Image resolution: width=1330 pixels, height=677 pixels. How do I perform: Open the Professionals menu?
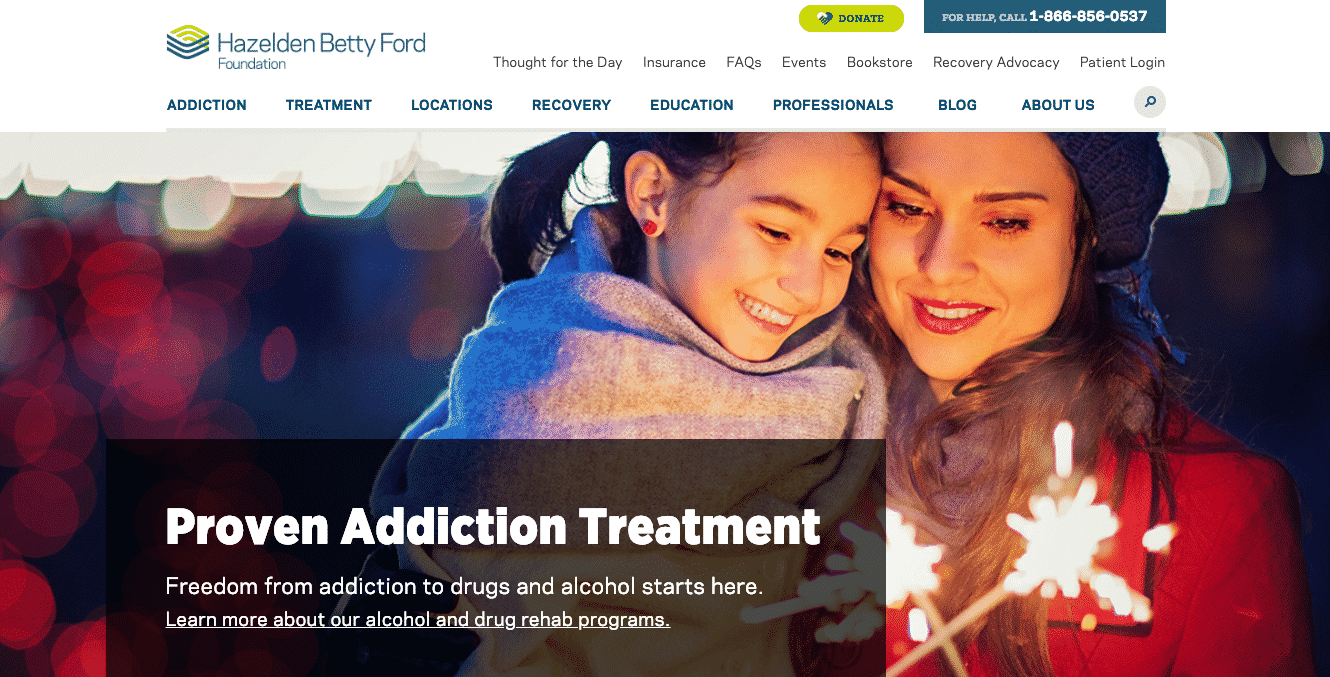[x=833, y=105]
